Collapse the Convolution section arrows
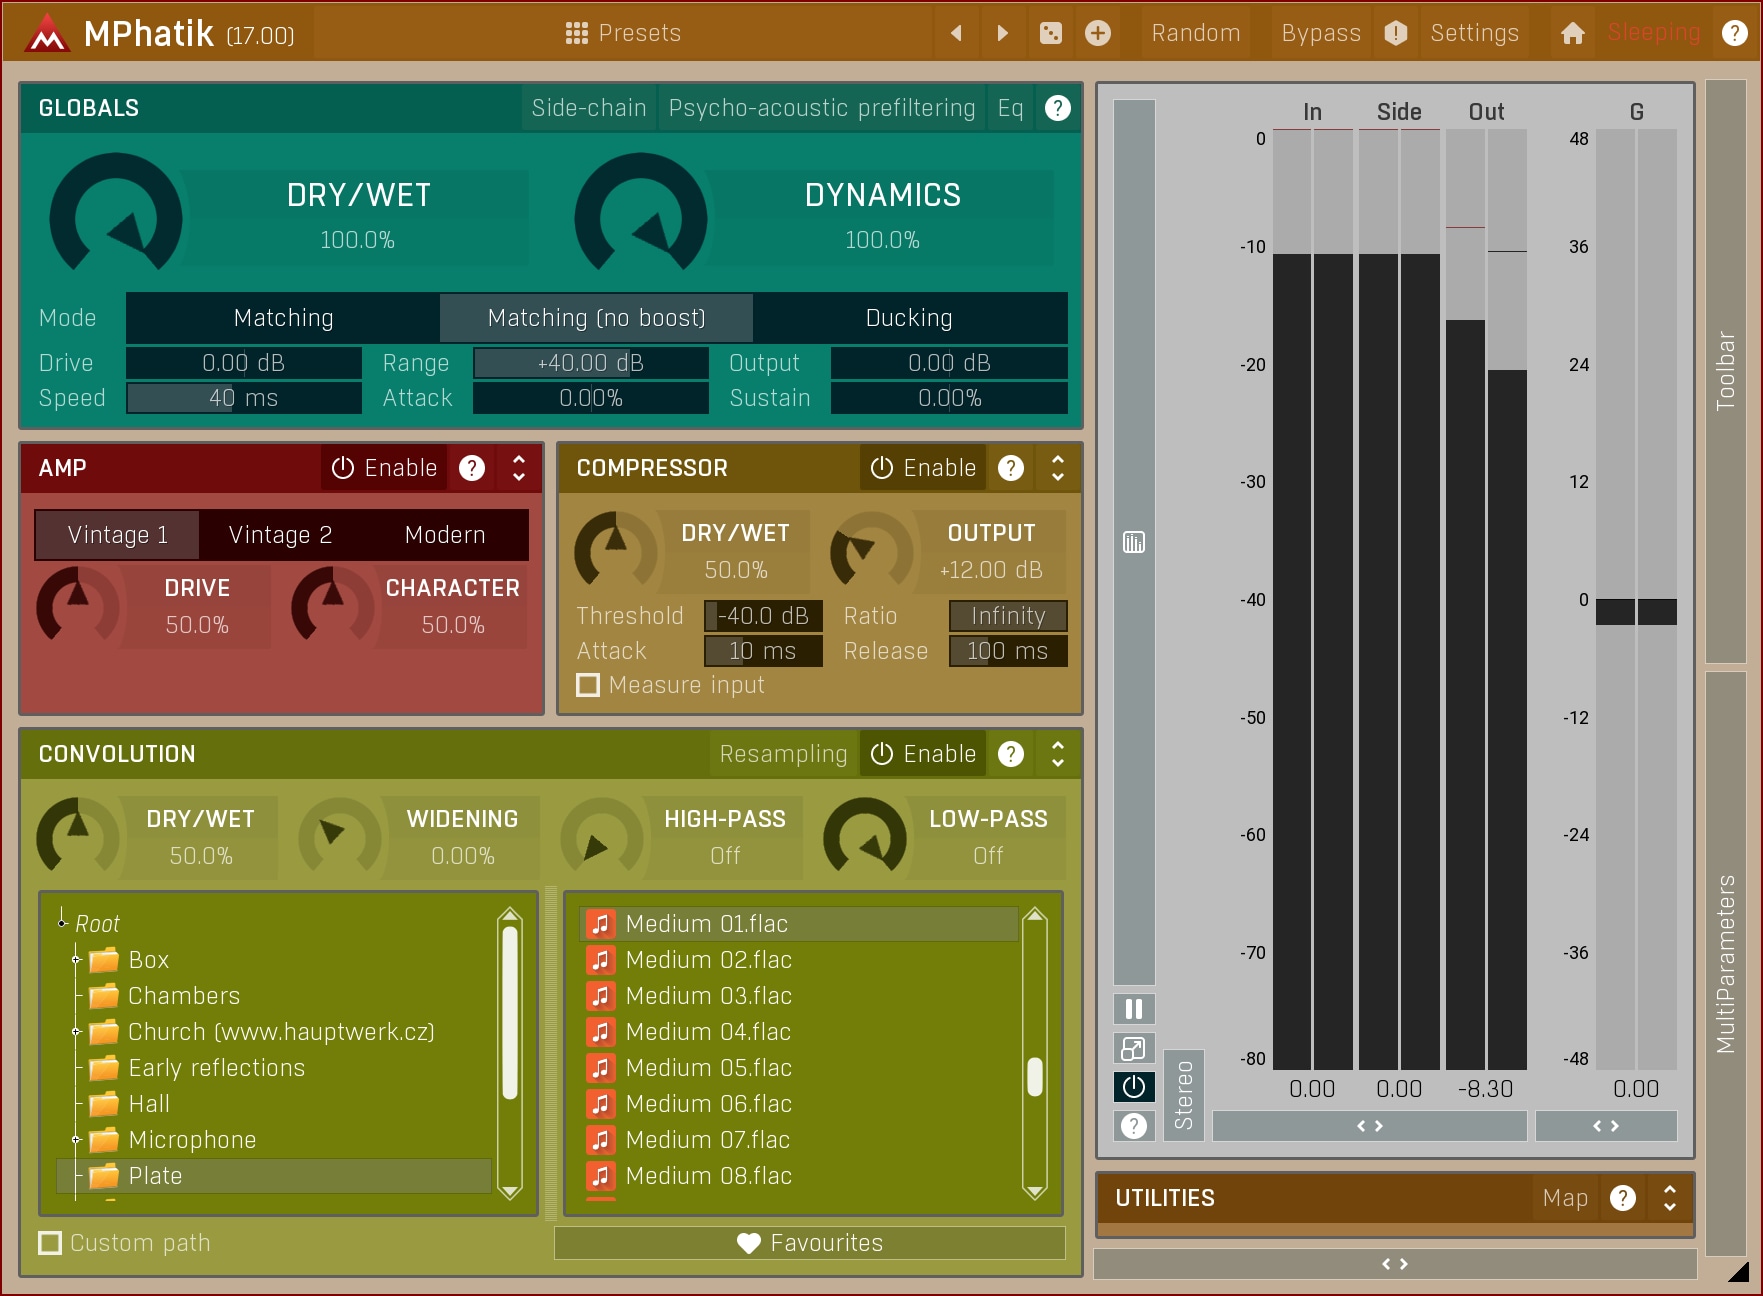Image resolution: width=1763 pixels, height=1296 pixels. coord(1057,754)
